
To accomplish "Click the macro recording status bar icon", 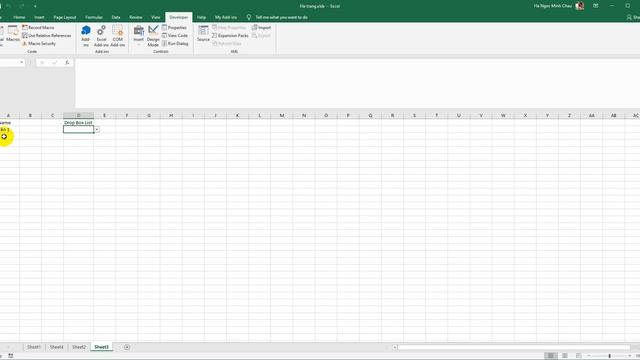I will (10, 356).
